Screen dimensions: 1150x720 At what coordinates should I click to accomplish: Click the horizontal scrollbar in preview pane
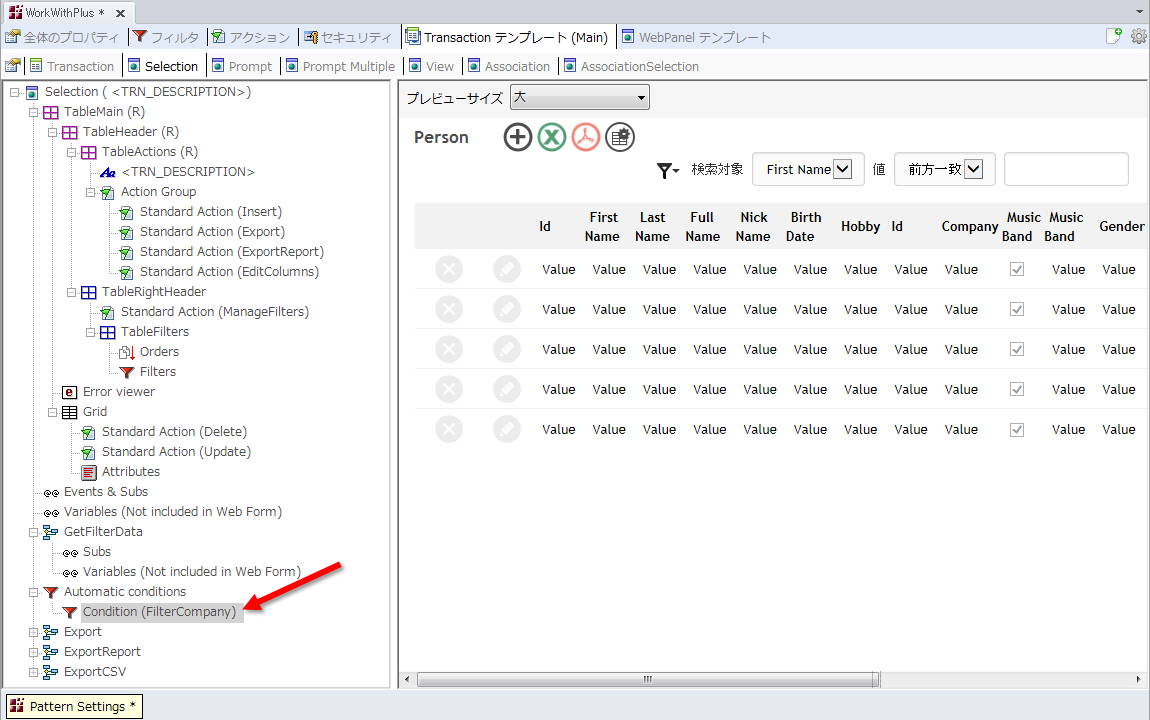point(647,679)
